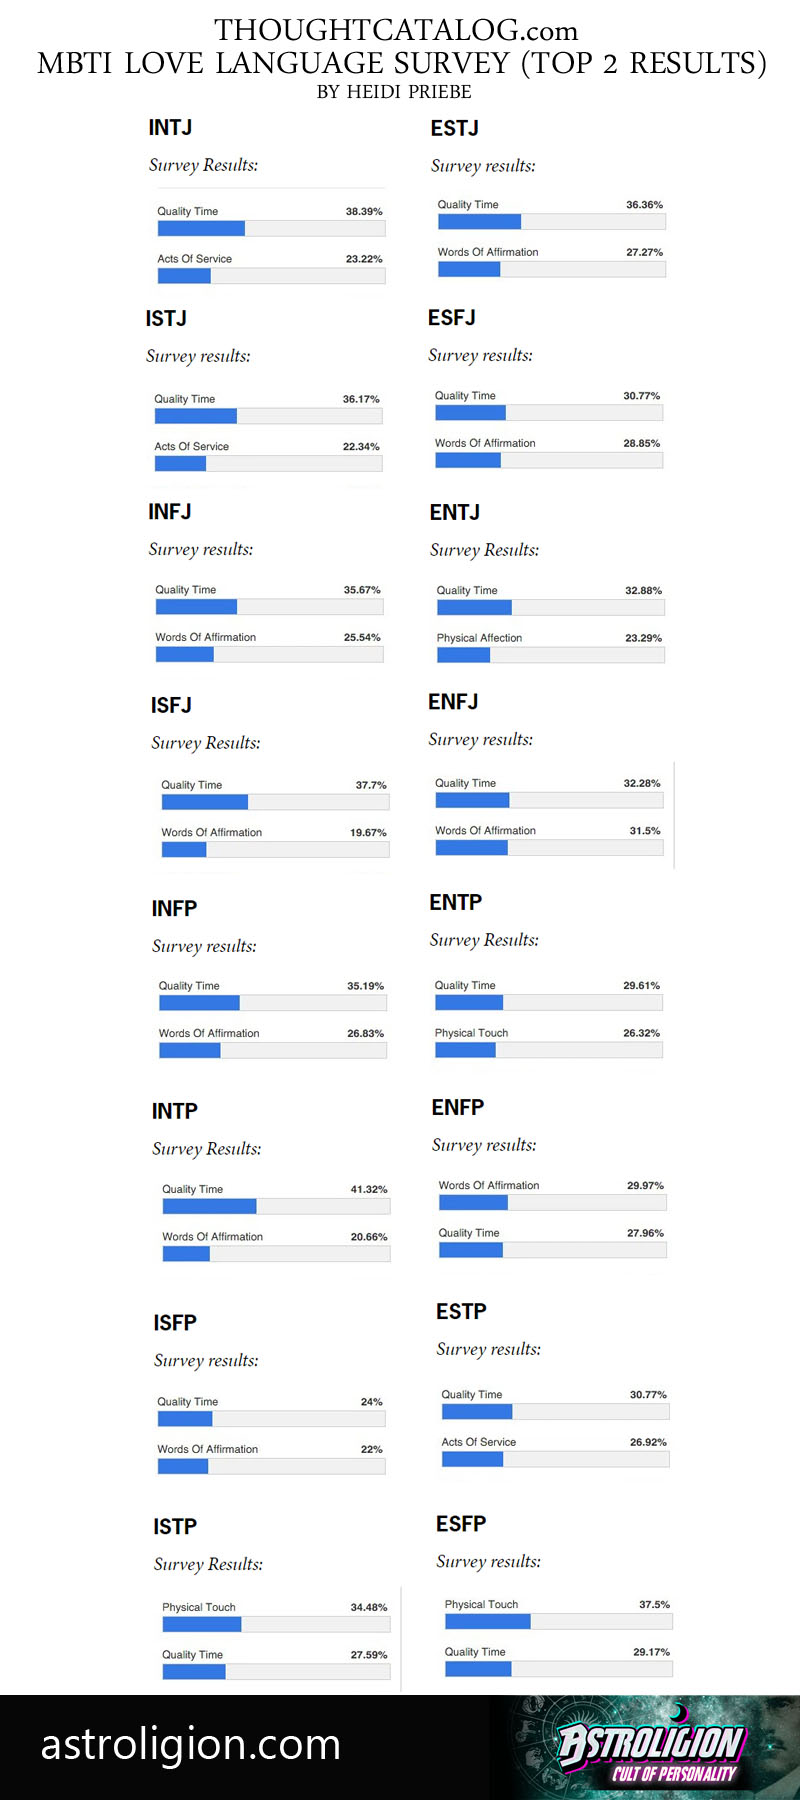Click the ENFJ heading
The height and width of the screenshot is (1800, 800).
(453, 702)
